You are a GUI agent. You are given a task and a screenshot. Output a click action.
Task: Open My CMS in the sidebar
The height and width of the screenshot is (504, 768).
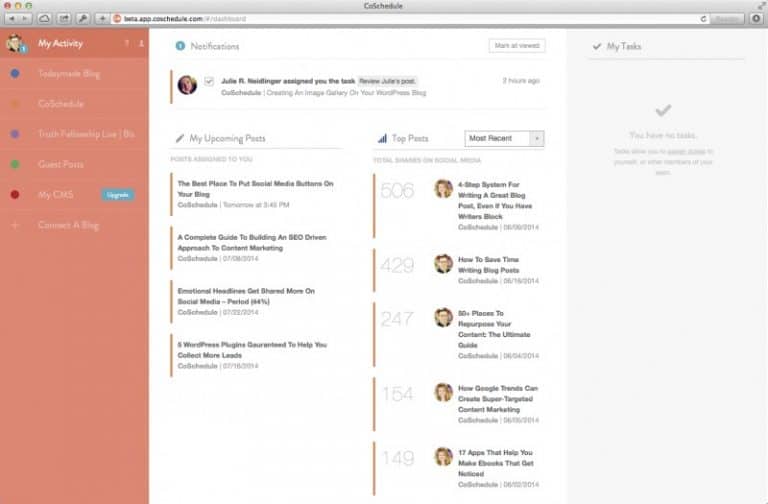pos(55,194)
